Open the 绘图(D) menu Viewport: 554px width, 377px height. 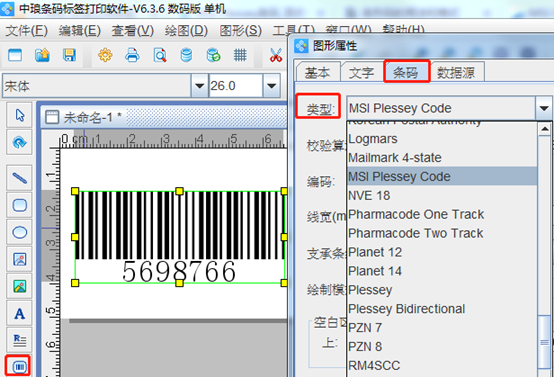coord(186,30)
